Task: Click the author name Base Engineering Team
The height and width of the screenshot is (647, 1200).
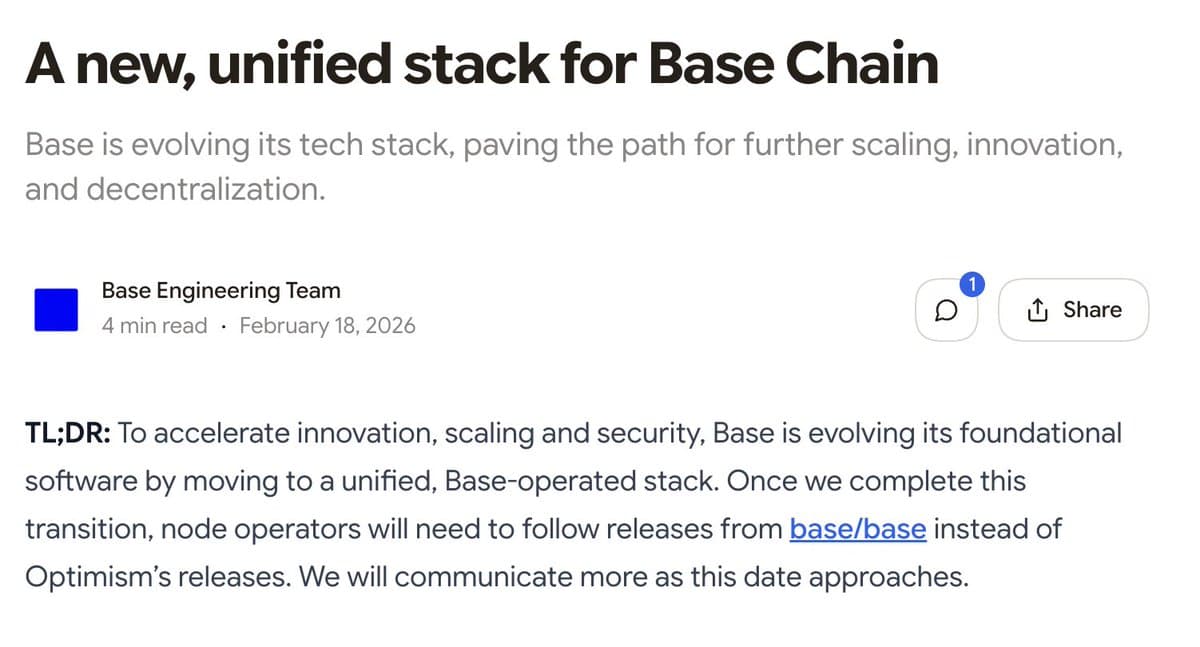Action: coord(220,290)
